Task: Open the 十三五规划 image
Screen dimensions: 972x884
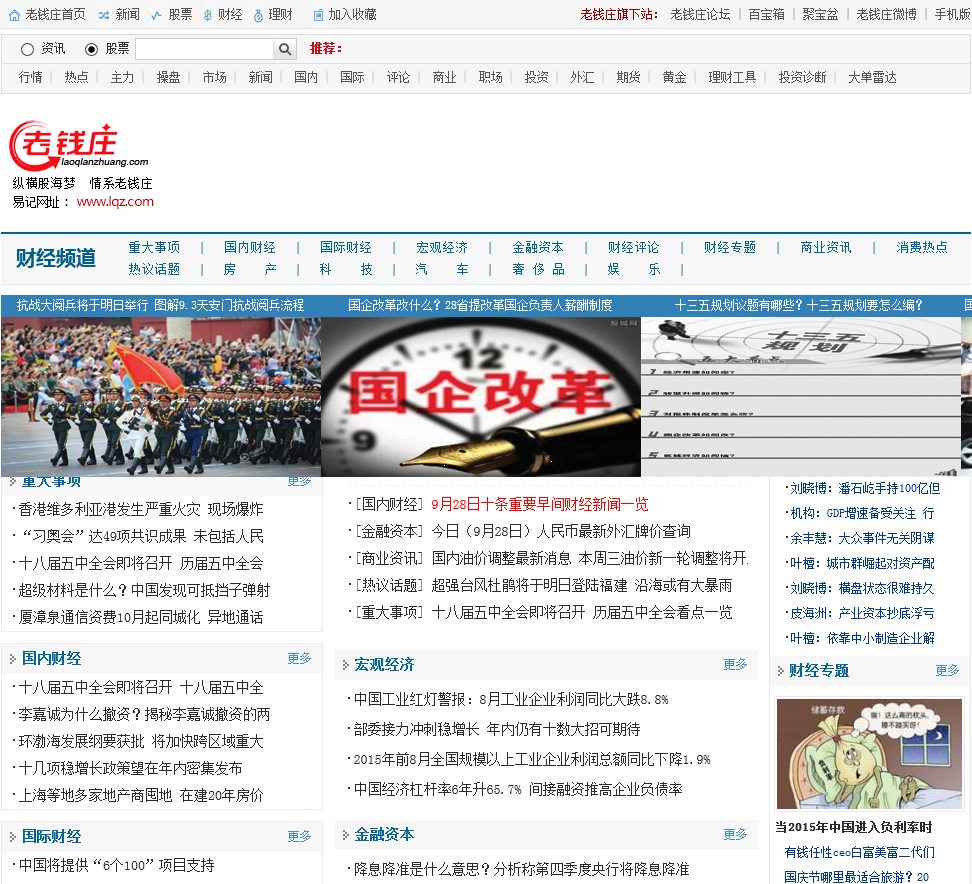Action: (x=801, y=397)
